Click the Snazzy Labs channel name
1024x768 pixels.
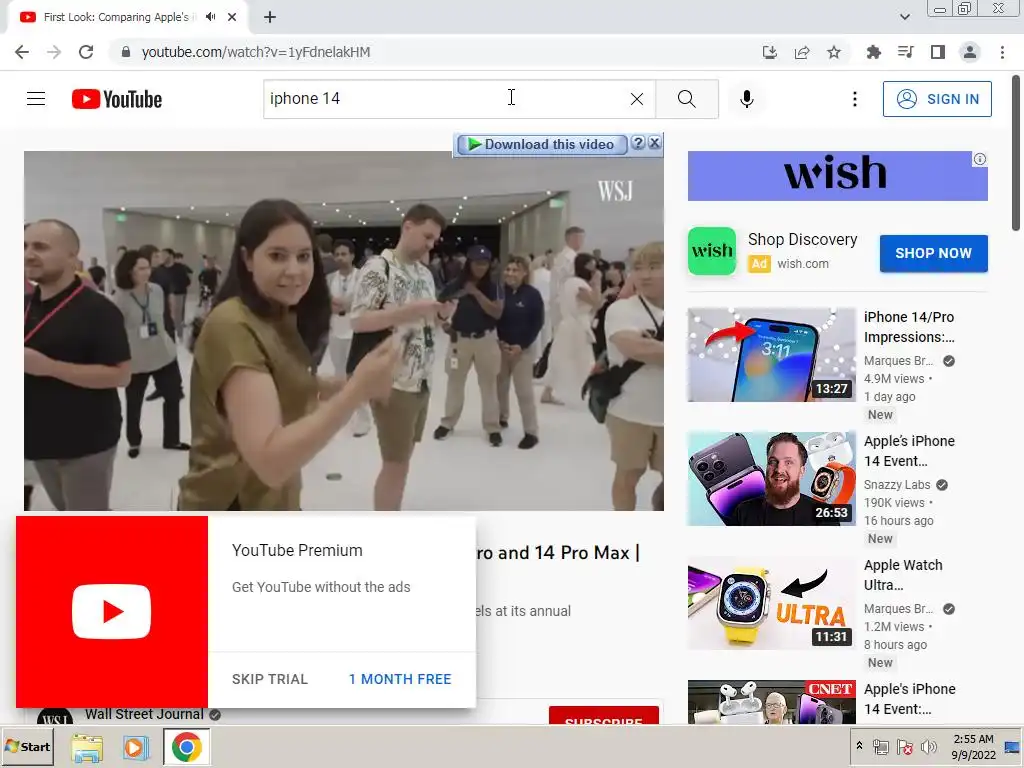click(x=897, y=485)
